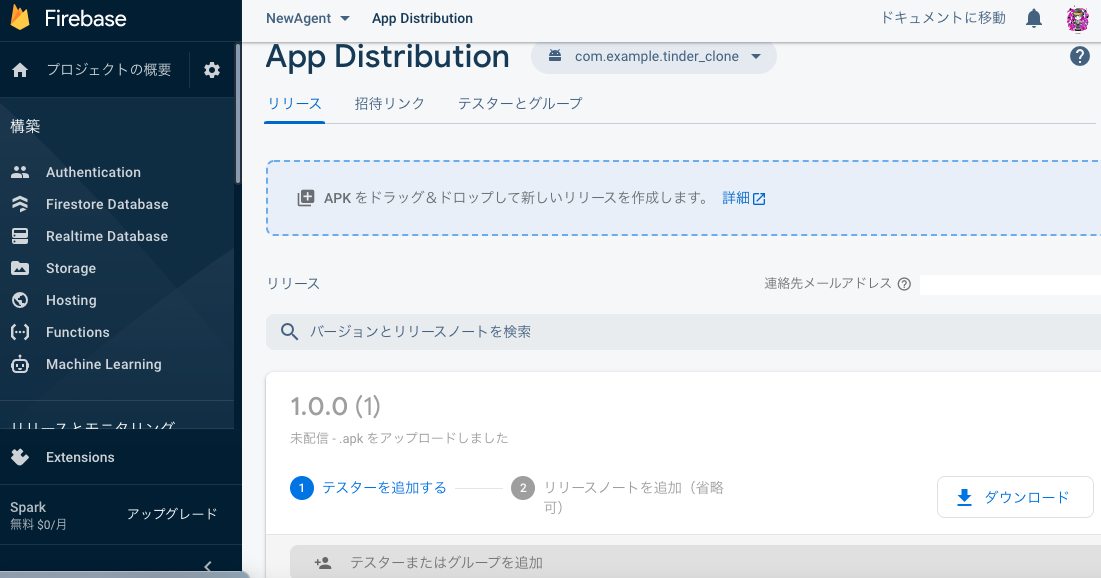The height and width of the screenshot is (578, 1101).
Task: Switch to the 招待リンク tab
Action: click(389, 103)
